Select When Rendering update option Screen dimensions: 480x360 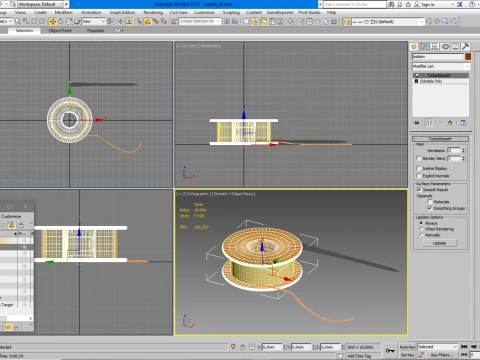click(421, 229)
